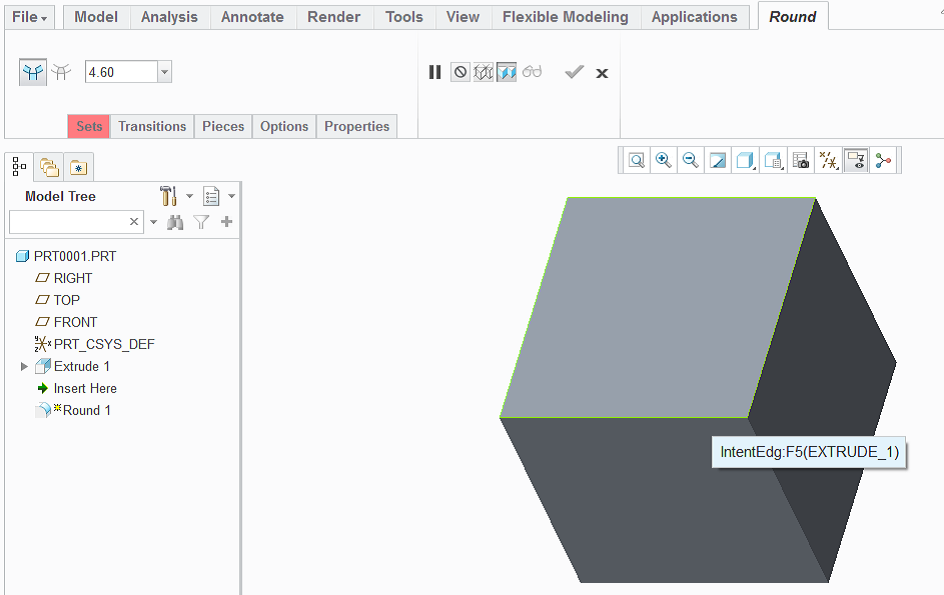Refit the model to the screen

[x=717, y=160]
